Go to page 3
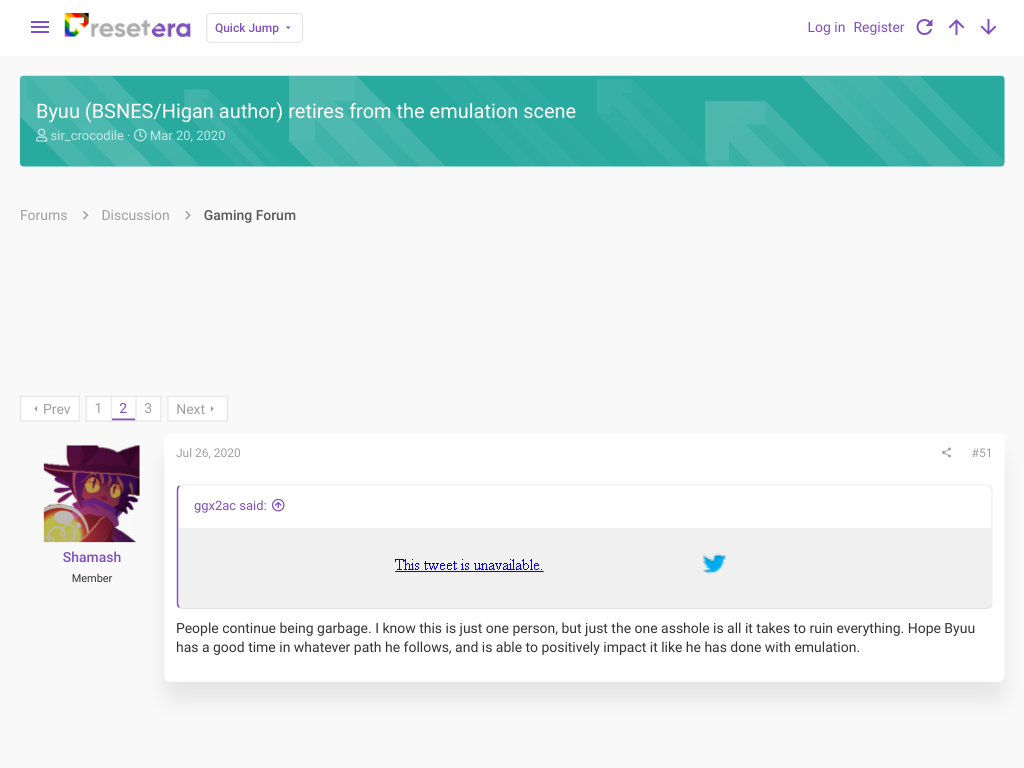The width and height of the screenshot is (1024, 768). 148,409
